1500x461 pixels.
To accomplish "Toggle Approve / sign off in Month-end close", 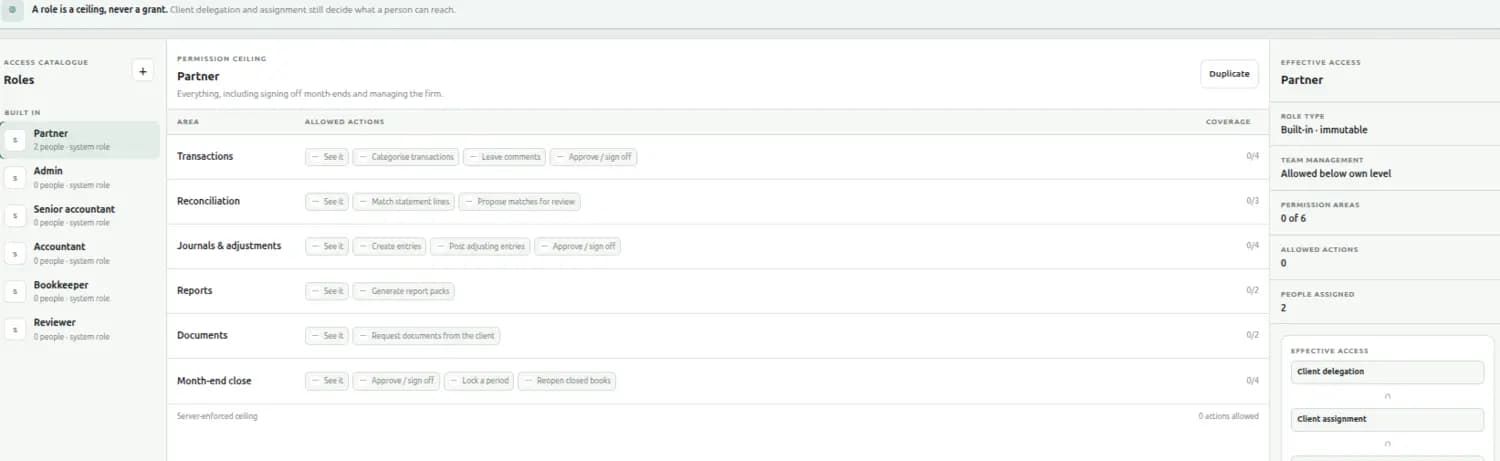I will click(x=396, y=381).
